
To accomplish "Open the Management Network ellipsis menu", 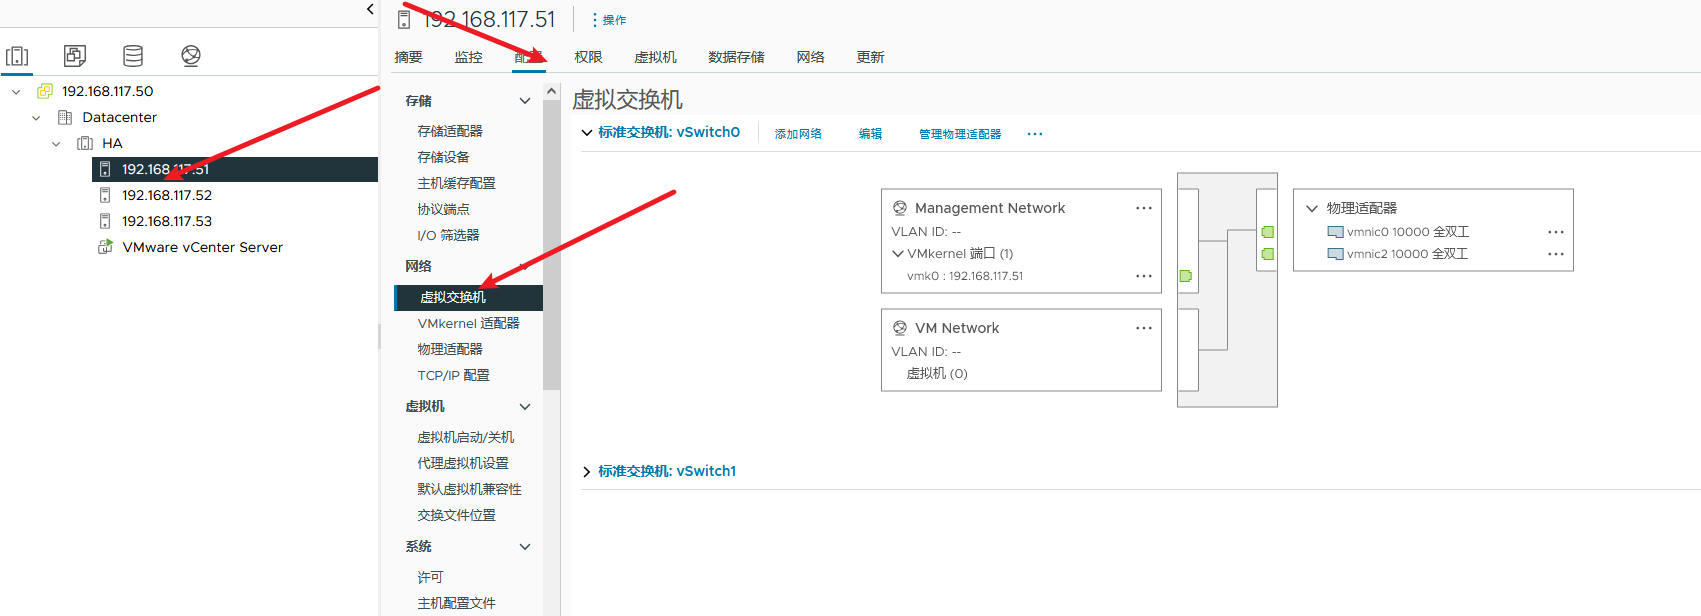I will [1143, 208].
